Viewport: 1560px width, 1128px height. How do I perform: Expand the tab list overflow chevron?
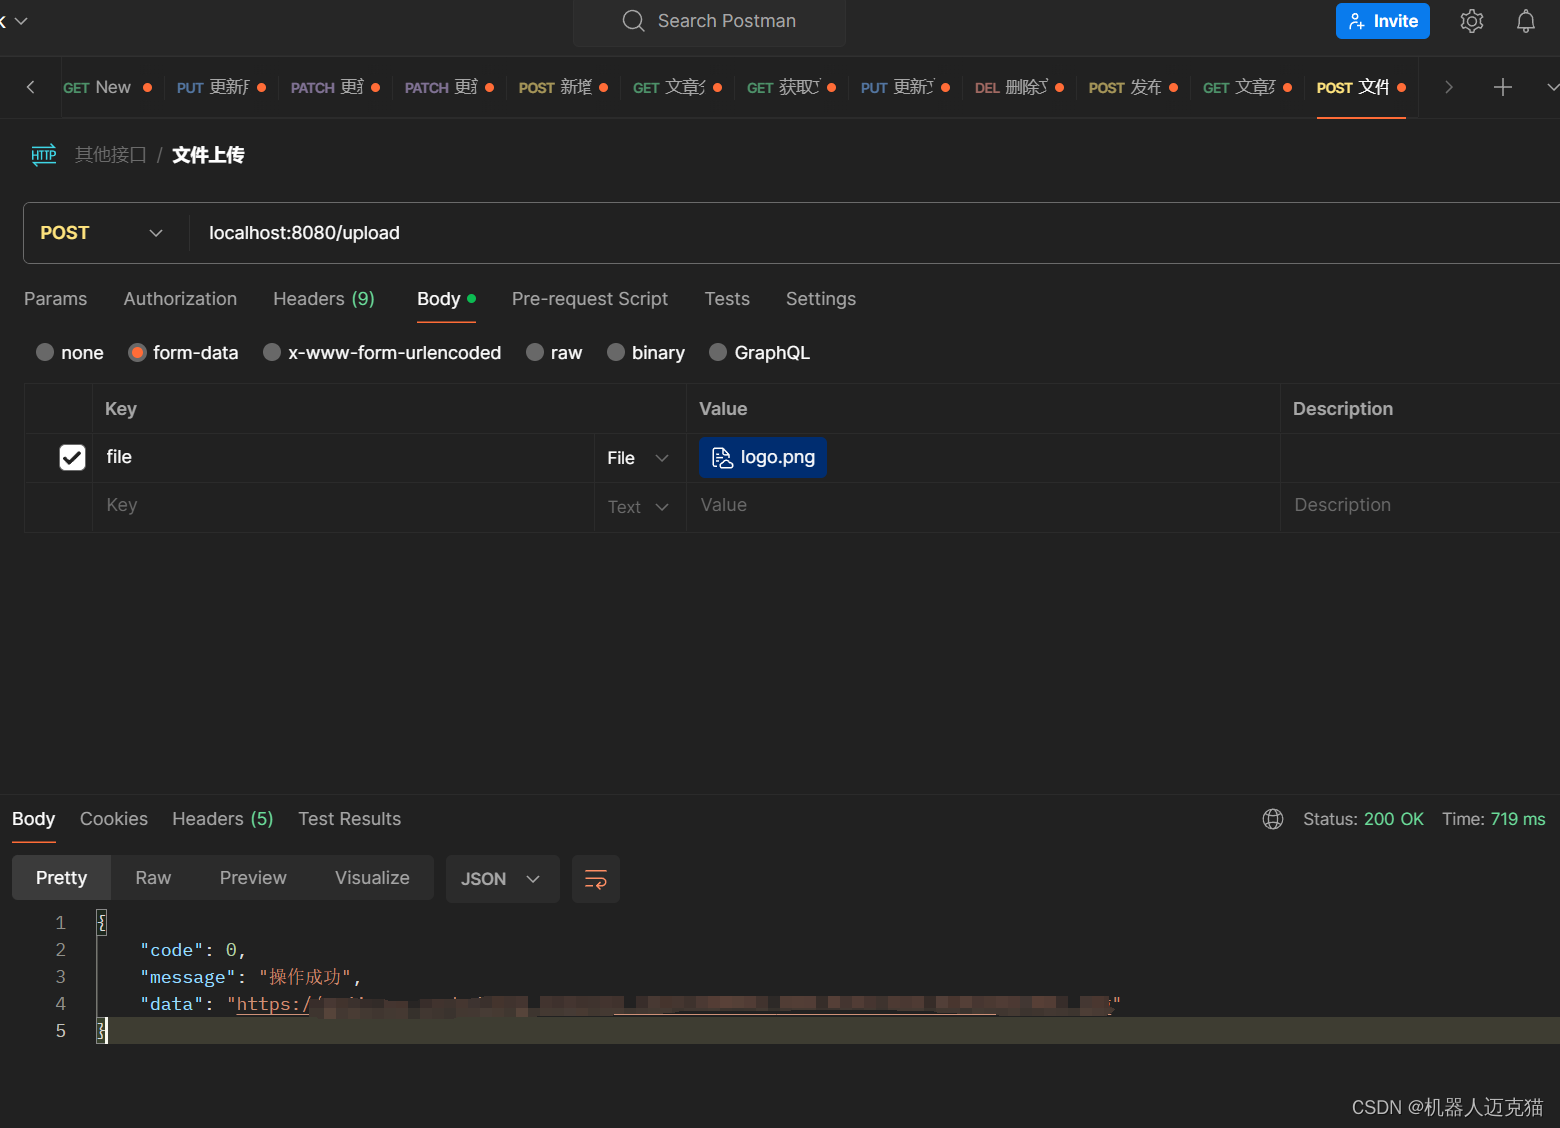1551,87
